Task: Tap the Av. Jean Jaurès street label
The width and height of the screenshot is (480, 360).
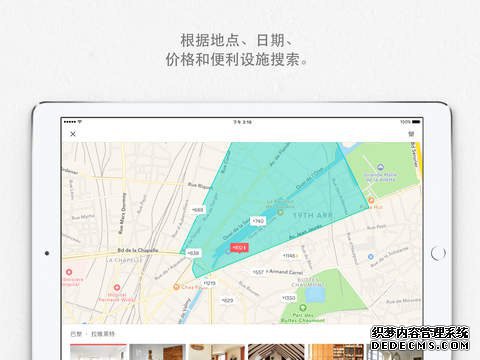Action: pos(306,232)
